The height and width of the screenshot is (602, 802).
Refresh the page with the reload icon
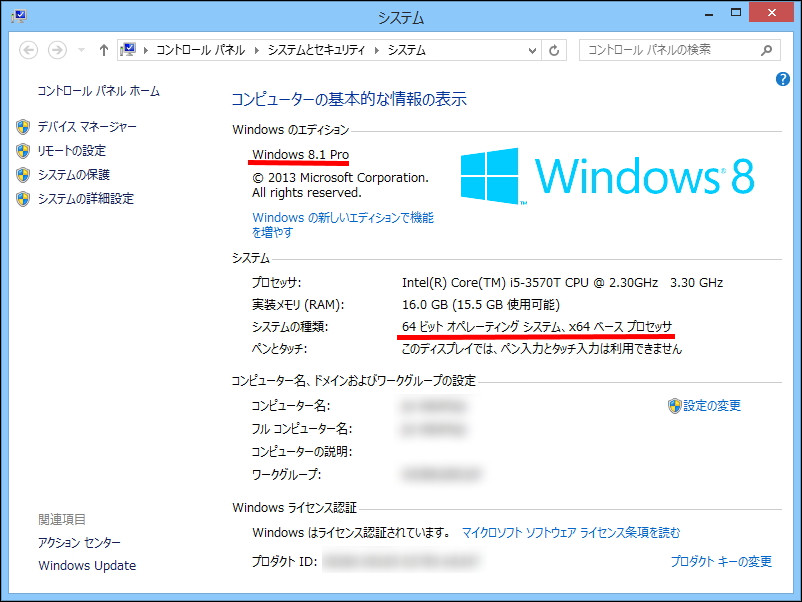point(555,50)
